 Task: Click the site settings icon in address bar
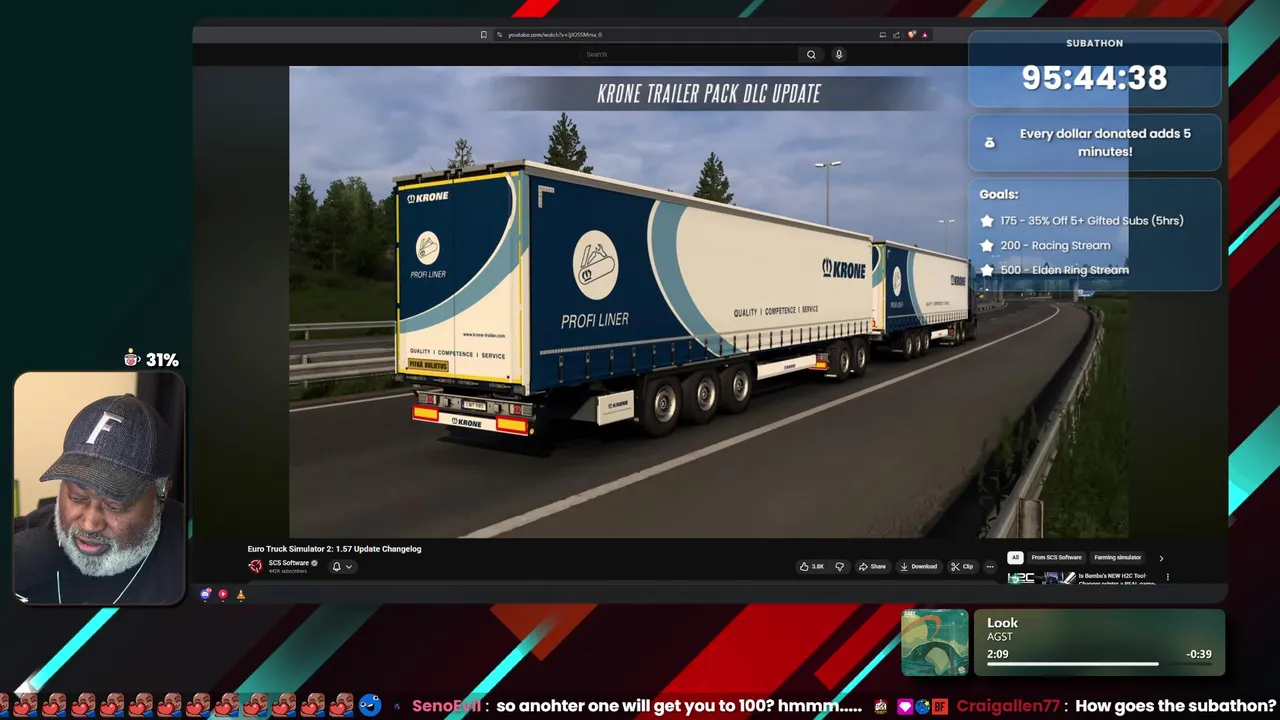coord(499,35)
